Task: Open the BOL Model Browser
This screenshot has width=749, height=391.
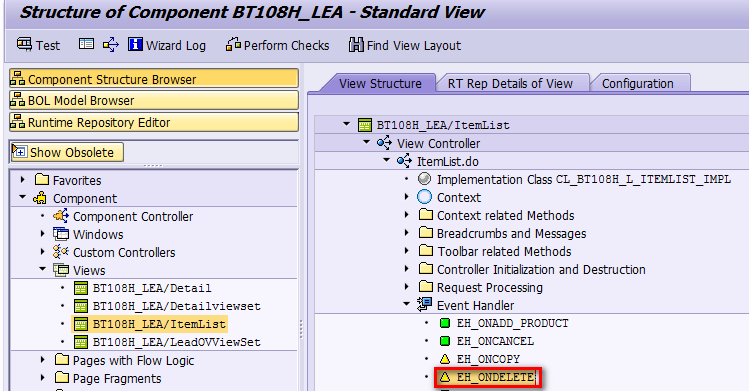Action: click(154, 100)
